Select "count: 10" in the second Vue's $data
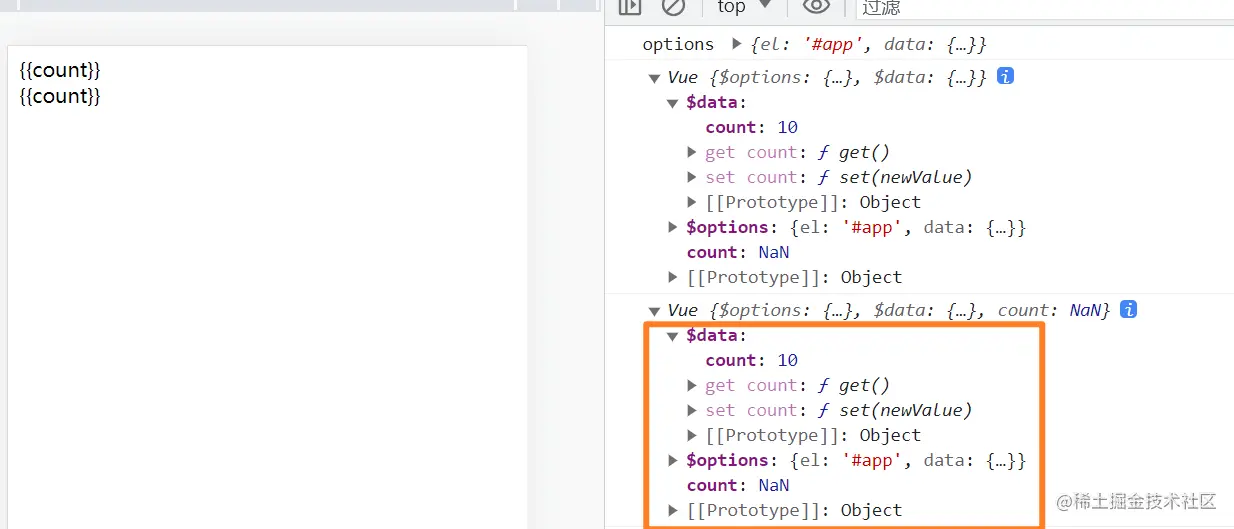Viewport: 1234px width, 529px height. tap(751, 360)
